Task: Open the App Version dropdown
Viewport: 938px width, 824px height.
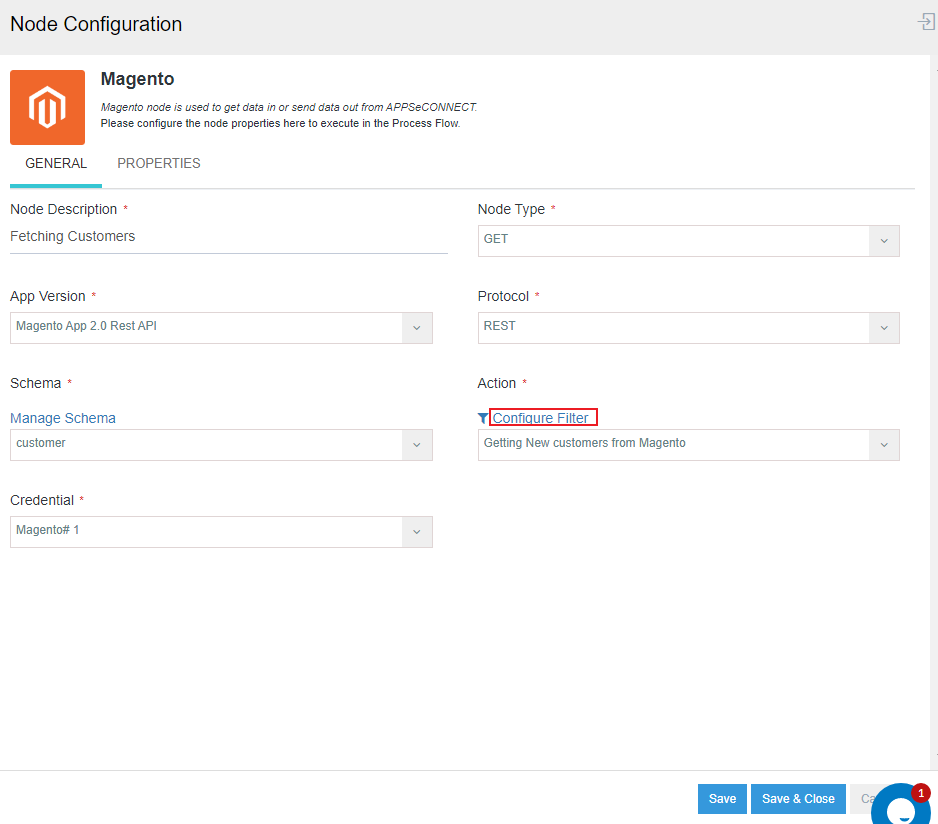Action: pyautogui.click(x=417, y=328)
